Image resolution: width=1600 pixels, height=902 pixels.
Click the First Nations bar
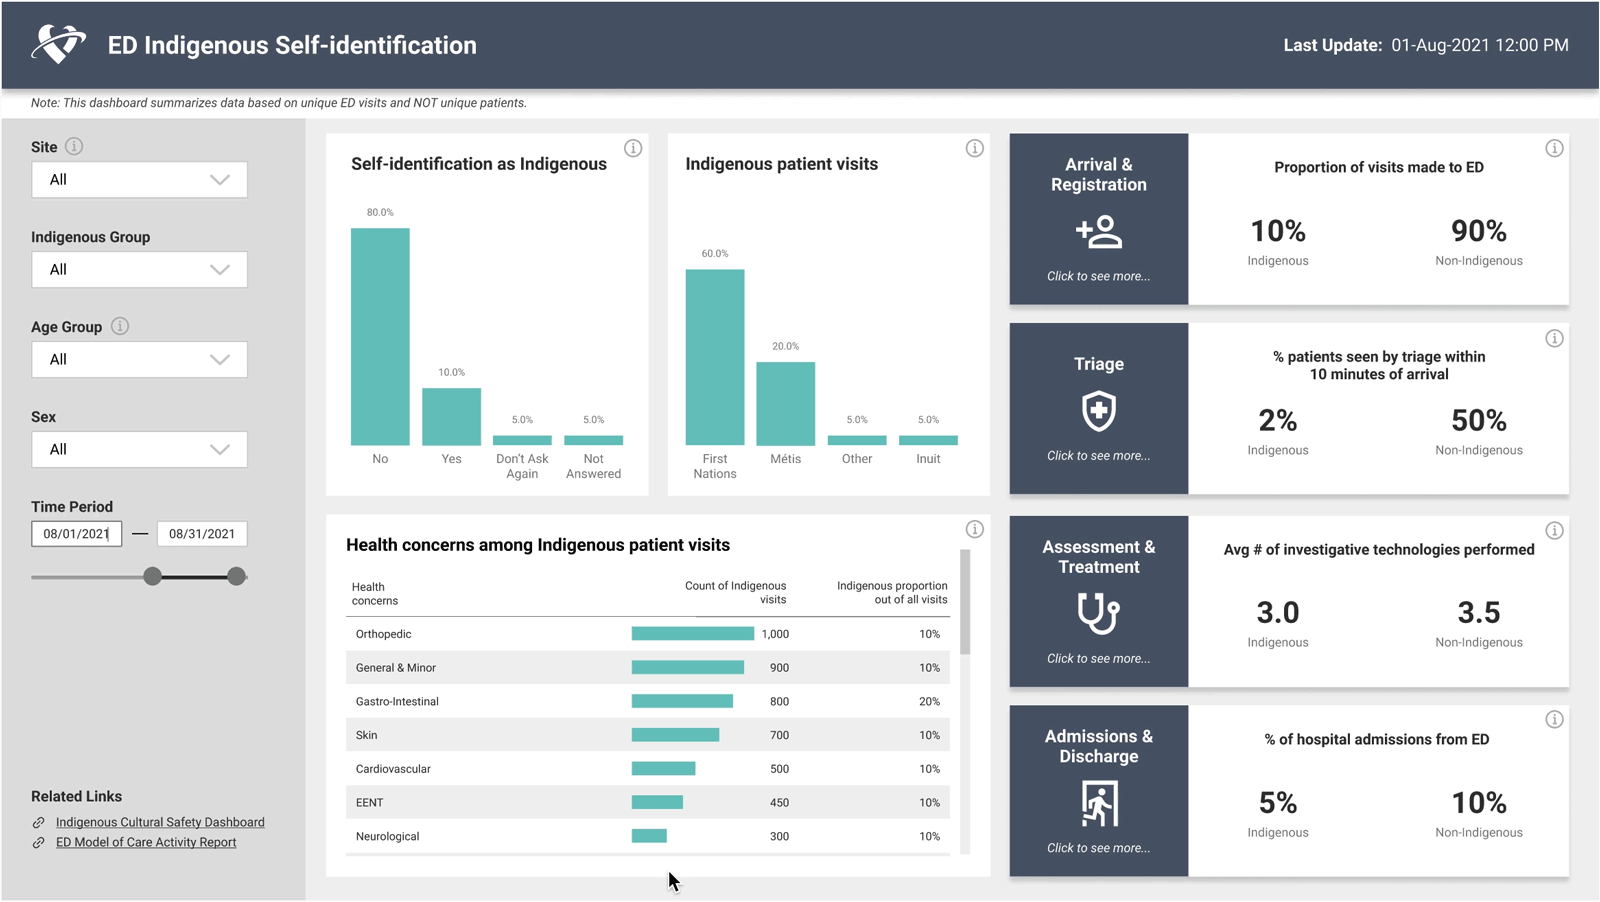[715, 357]
